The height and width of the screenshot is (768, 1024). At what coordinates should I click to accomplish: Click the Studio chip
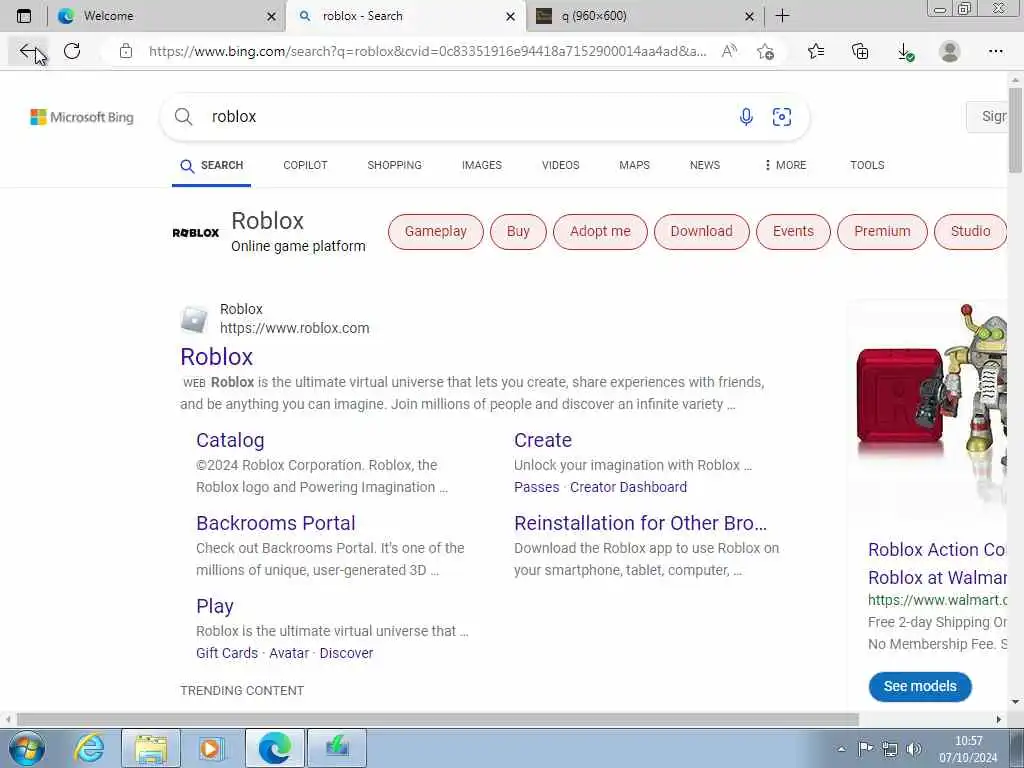[x=970, y=232]
